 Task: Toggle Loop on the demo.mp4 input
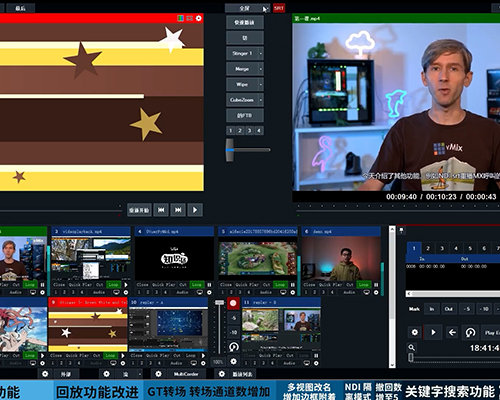coord(363,285)
